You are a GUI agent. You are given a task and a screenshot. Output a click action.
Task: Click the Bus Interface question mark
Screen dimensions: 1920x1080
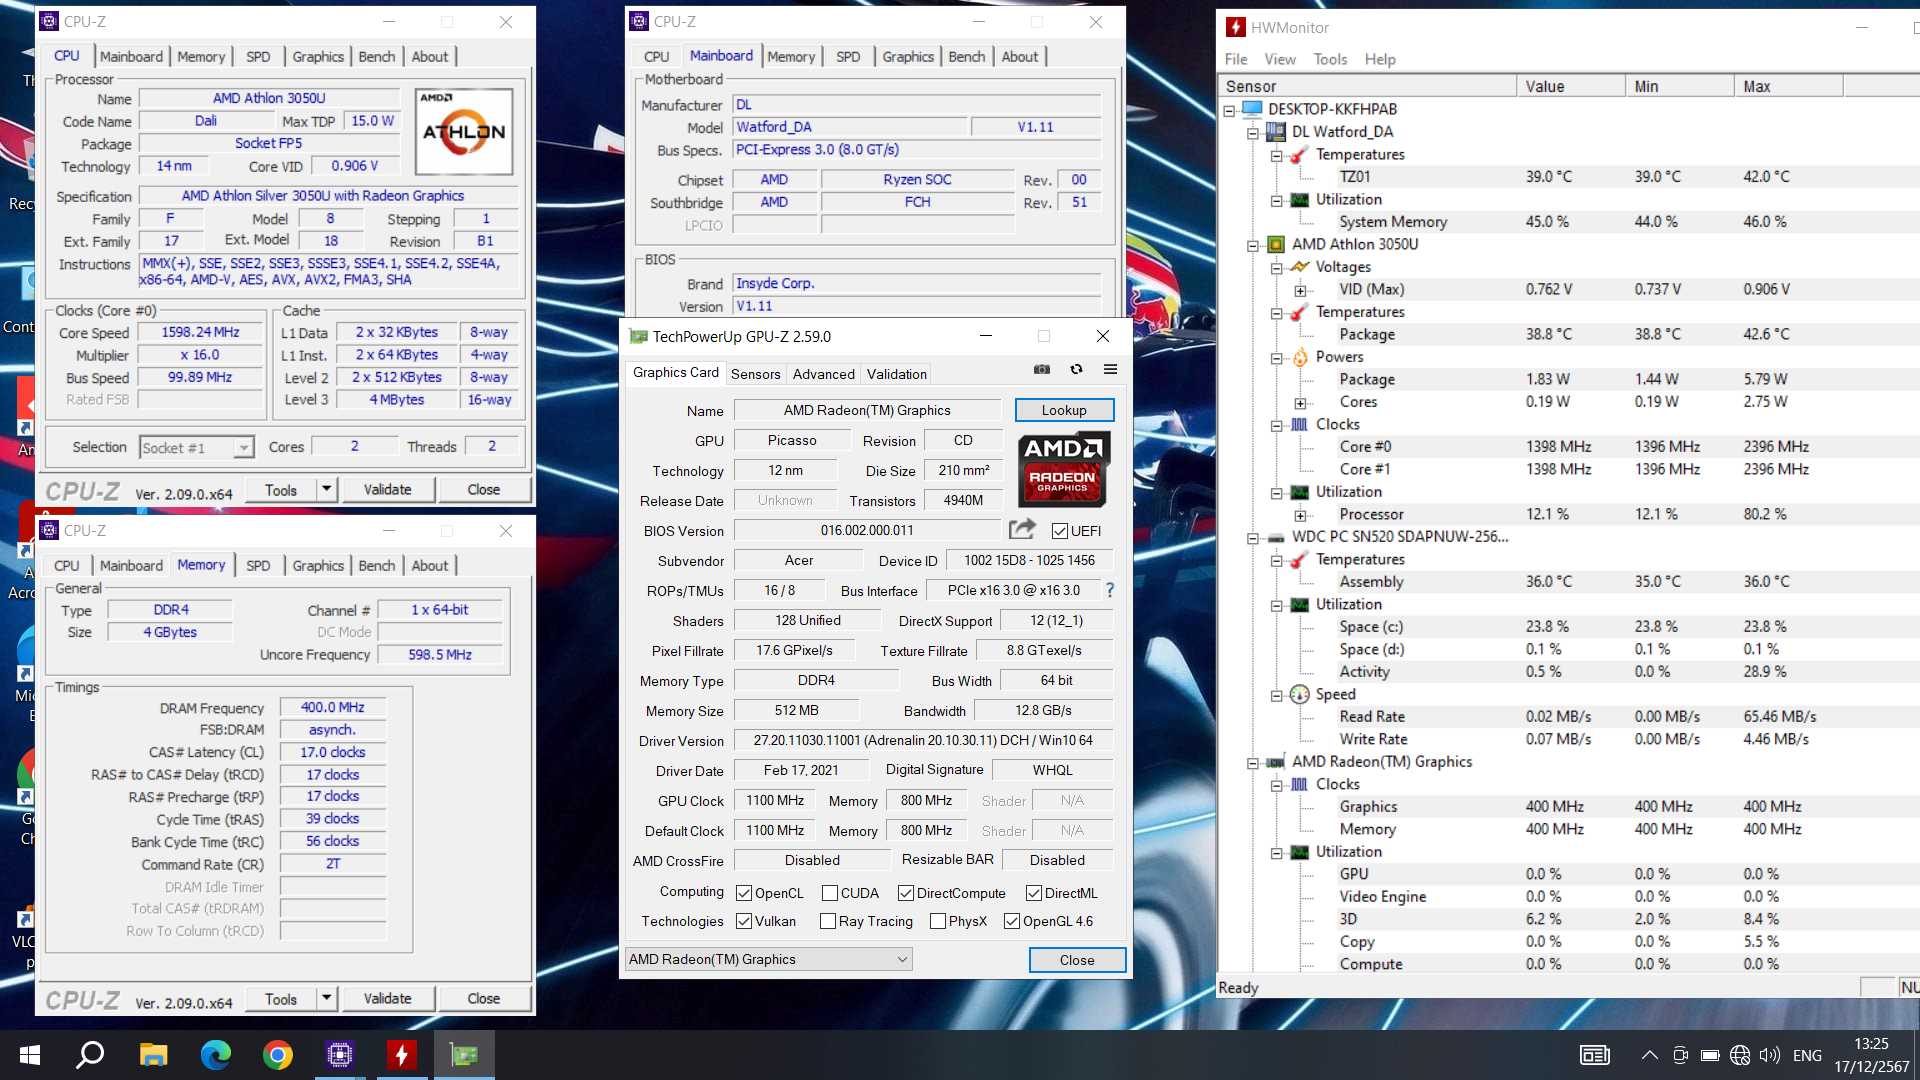coord(1110,590)
